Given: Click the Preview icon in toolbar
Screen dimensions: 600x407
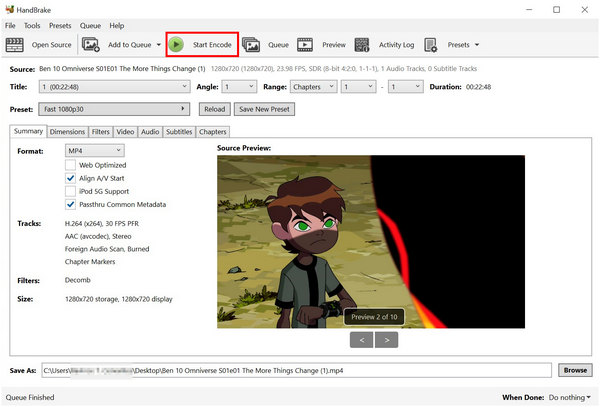Looking at the screenshot, I should point(305,45).
